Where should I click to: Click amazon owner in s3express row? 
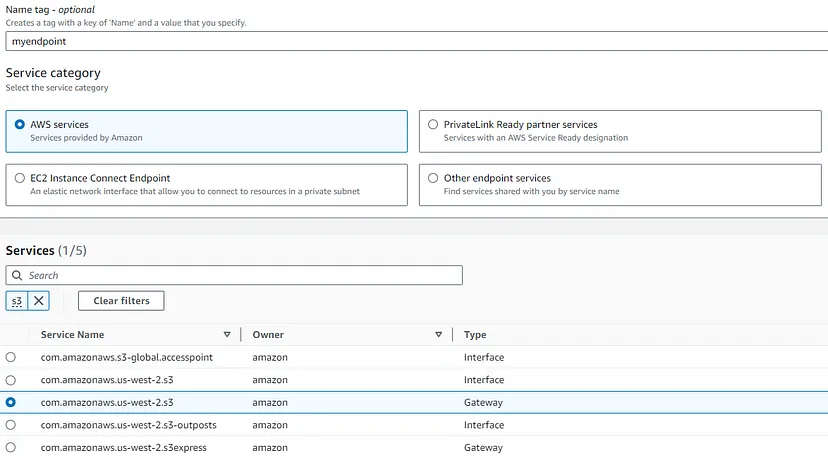click(270, 448)
